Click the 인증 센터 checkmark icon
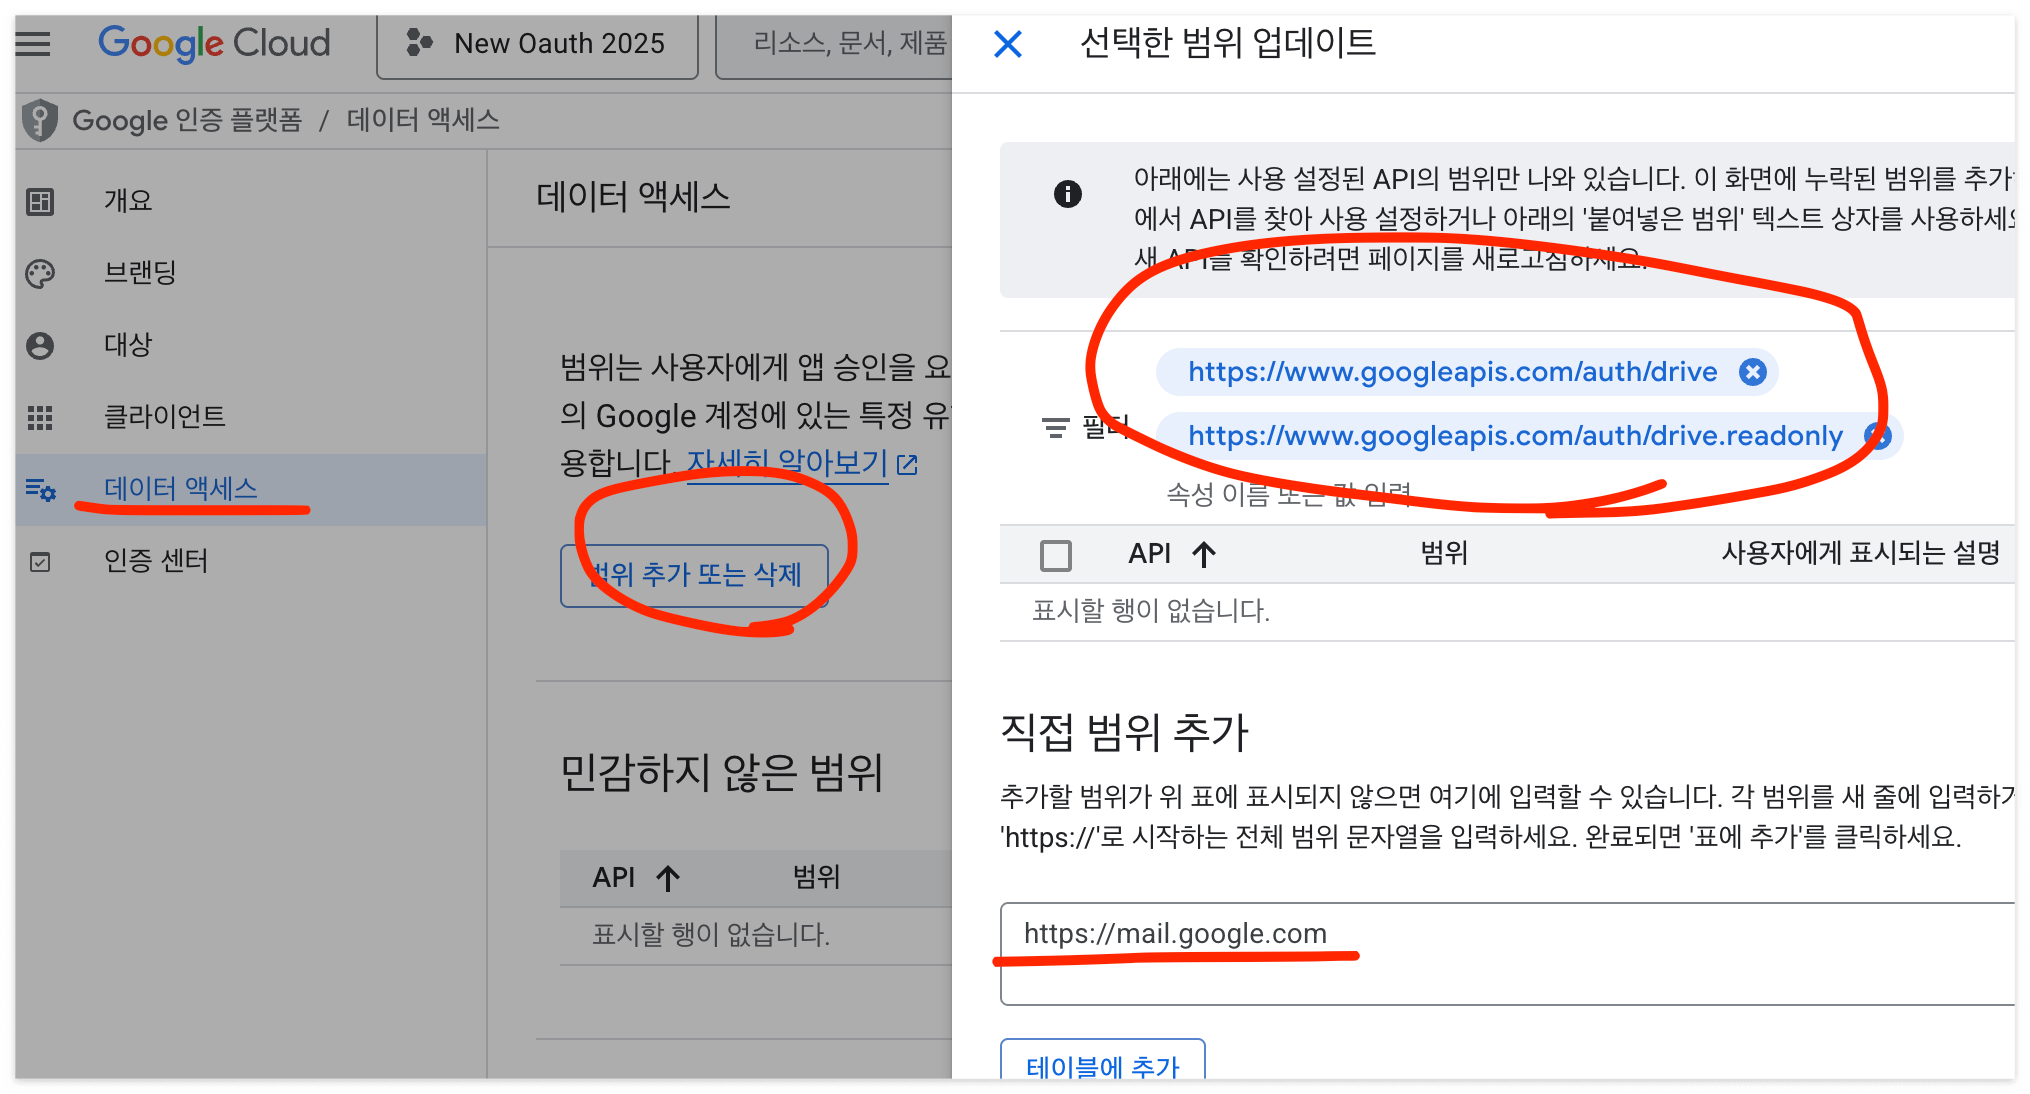2030x1094 pixels. coord(40,562)
